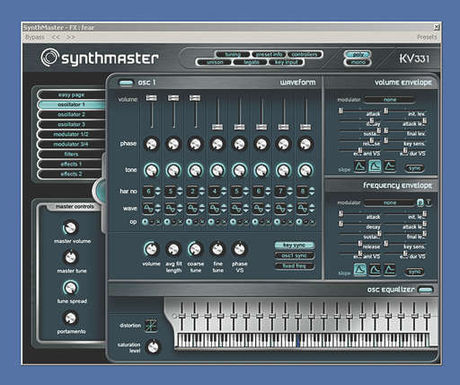
Task: Toggle the osc equalizer enable switch
Action: tap(425, 290)
